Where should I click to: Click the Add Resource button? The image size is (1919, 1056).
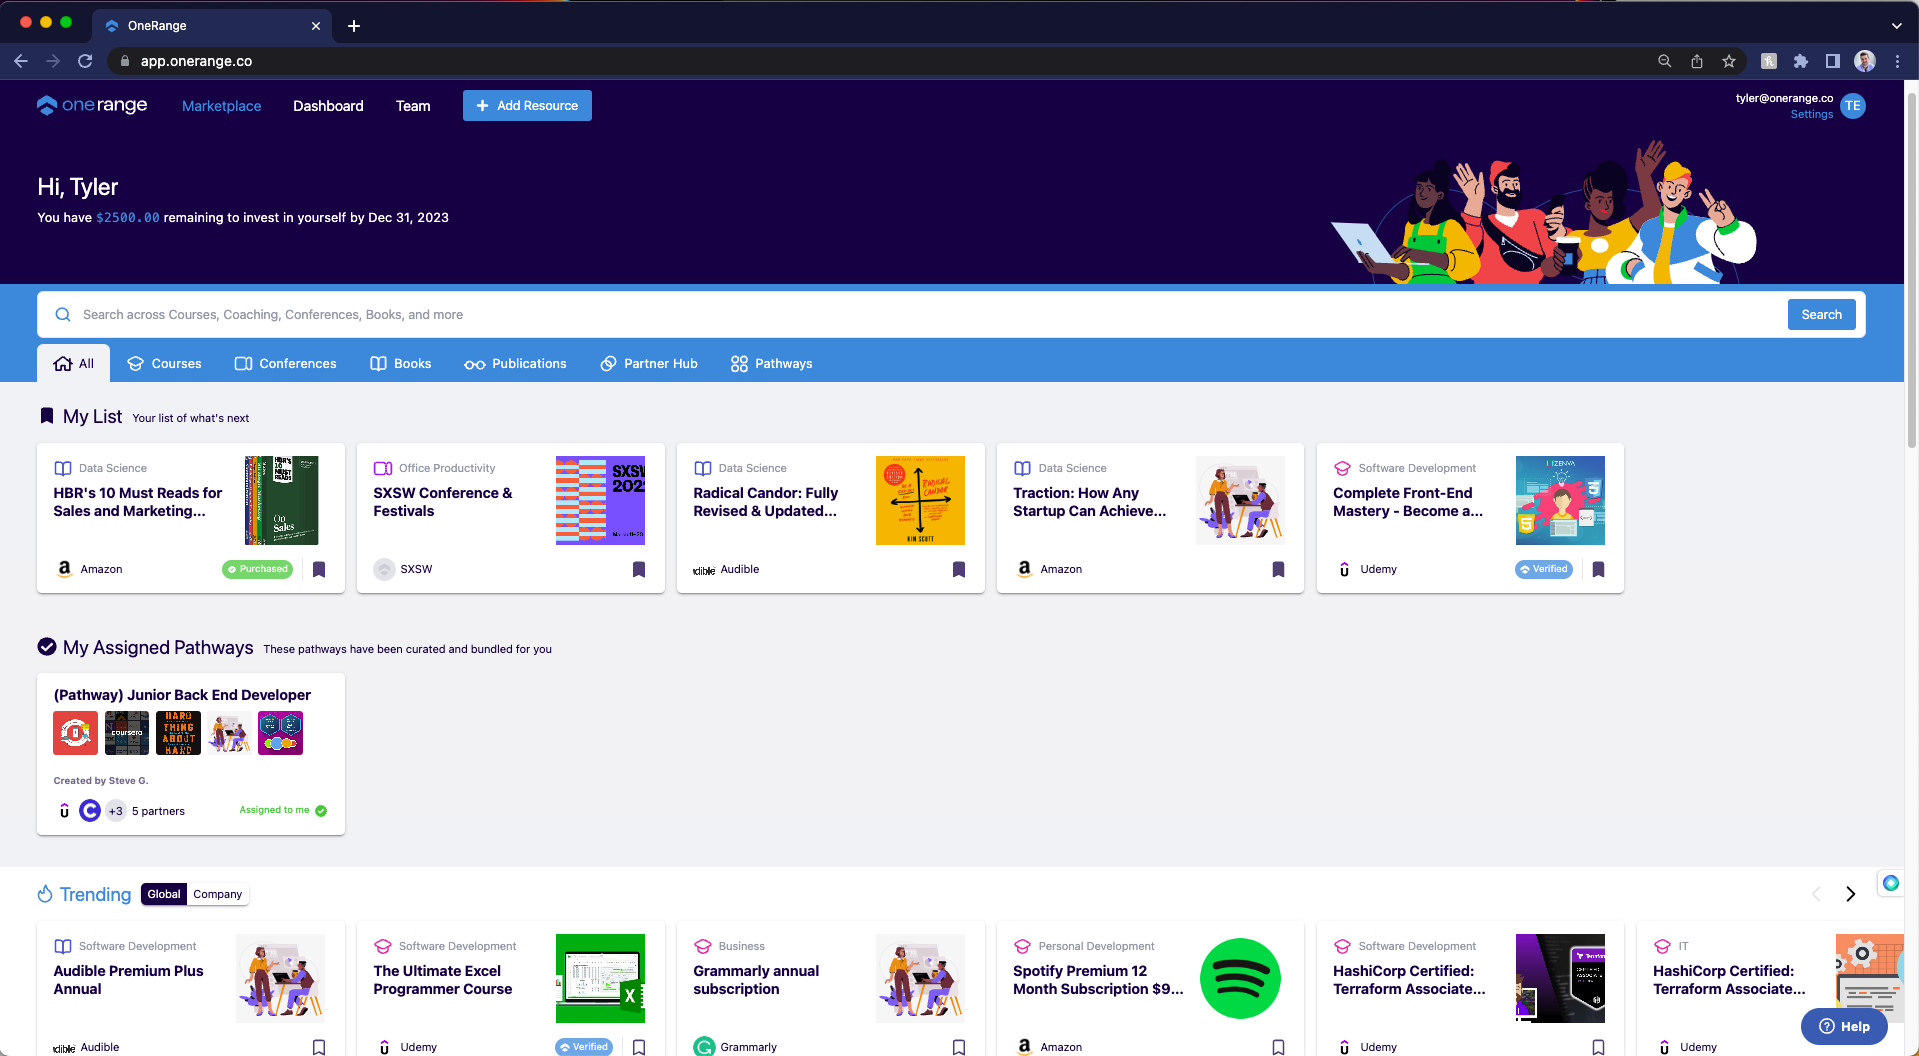pyautogui.click(x=527, y=106)
